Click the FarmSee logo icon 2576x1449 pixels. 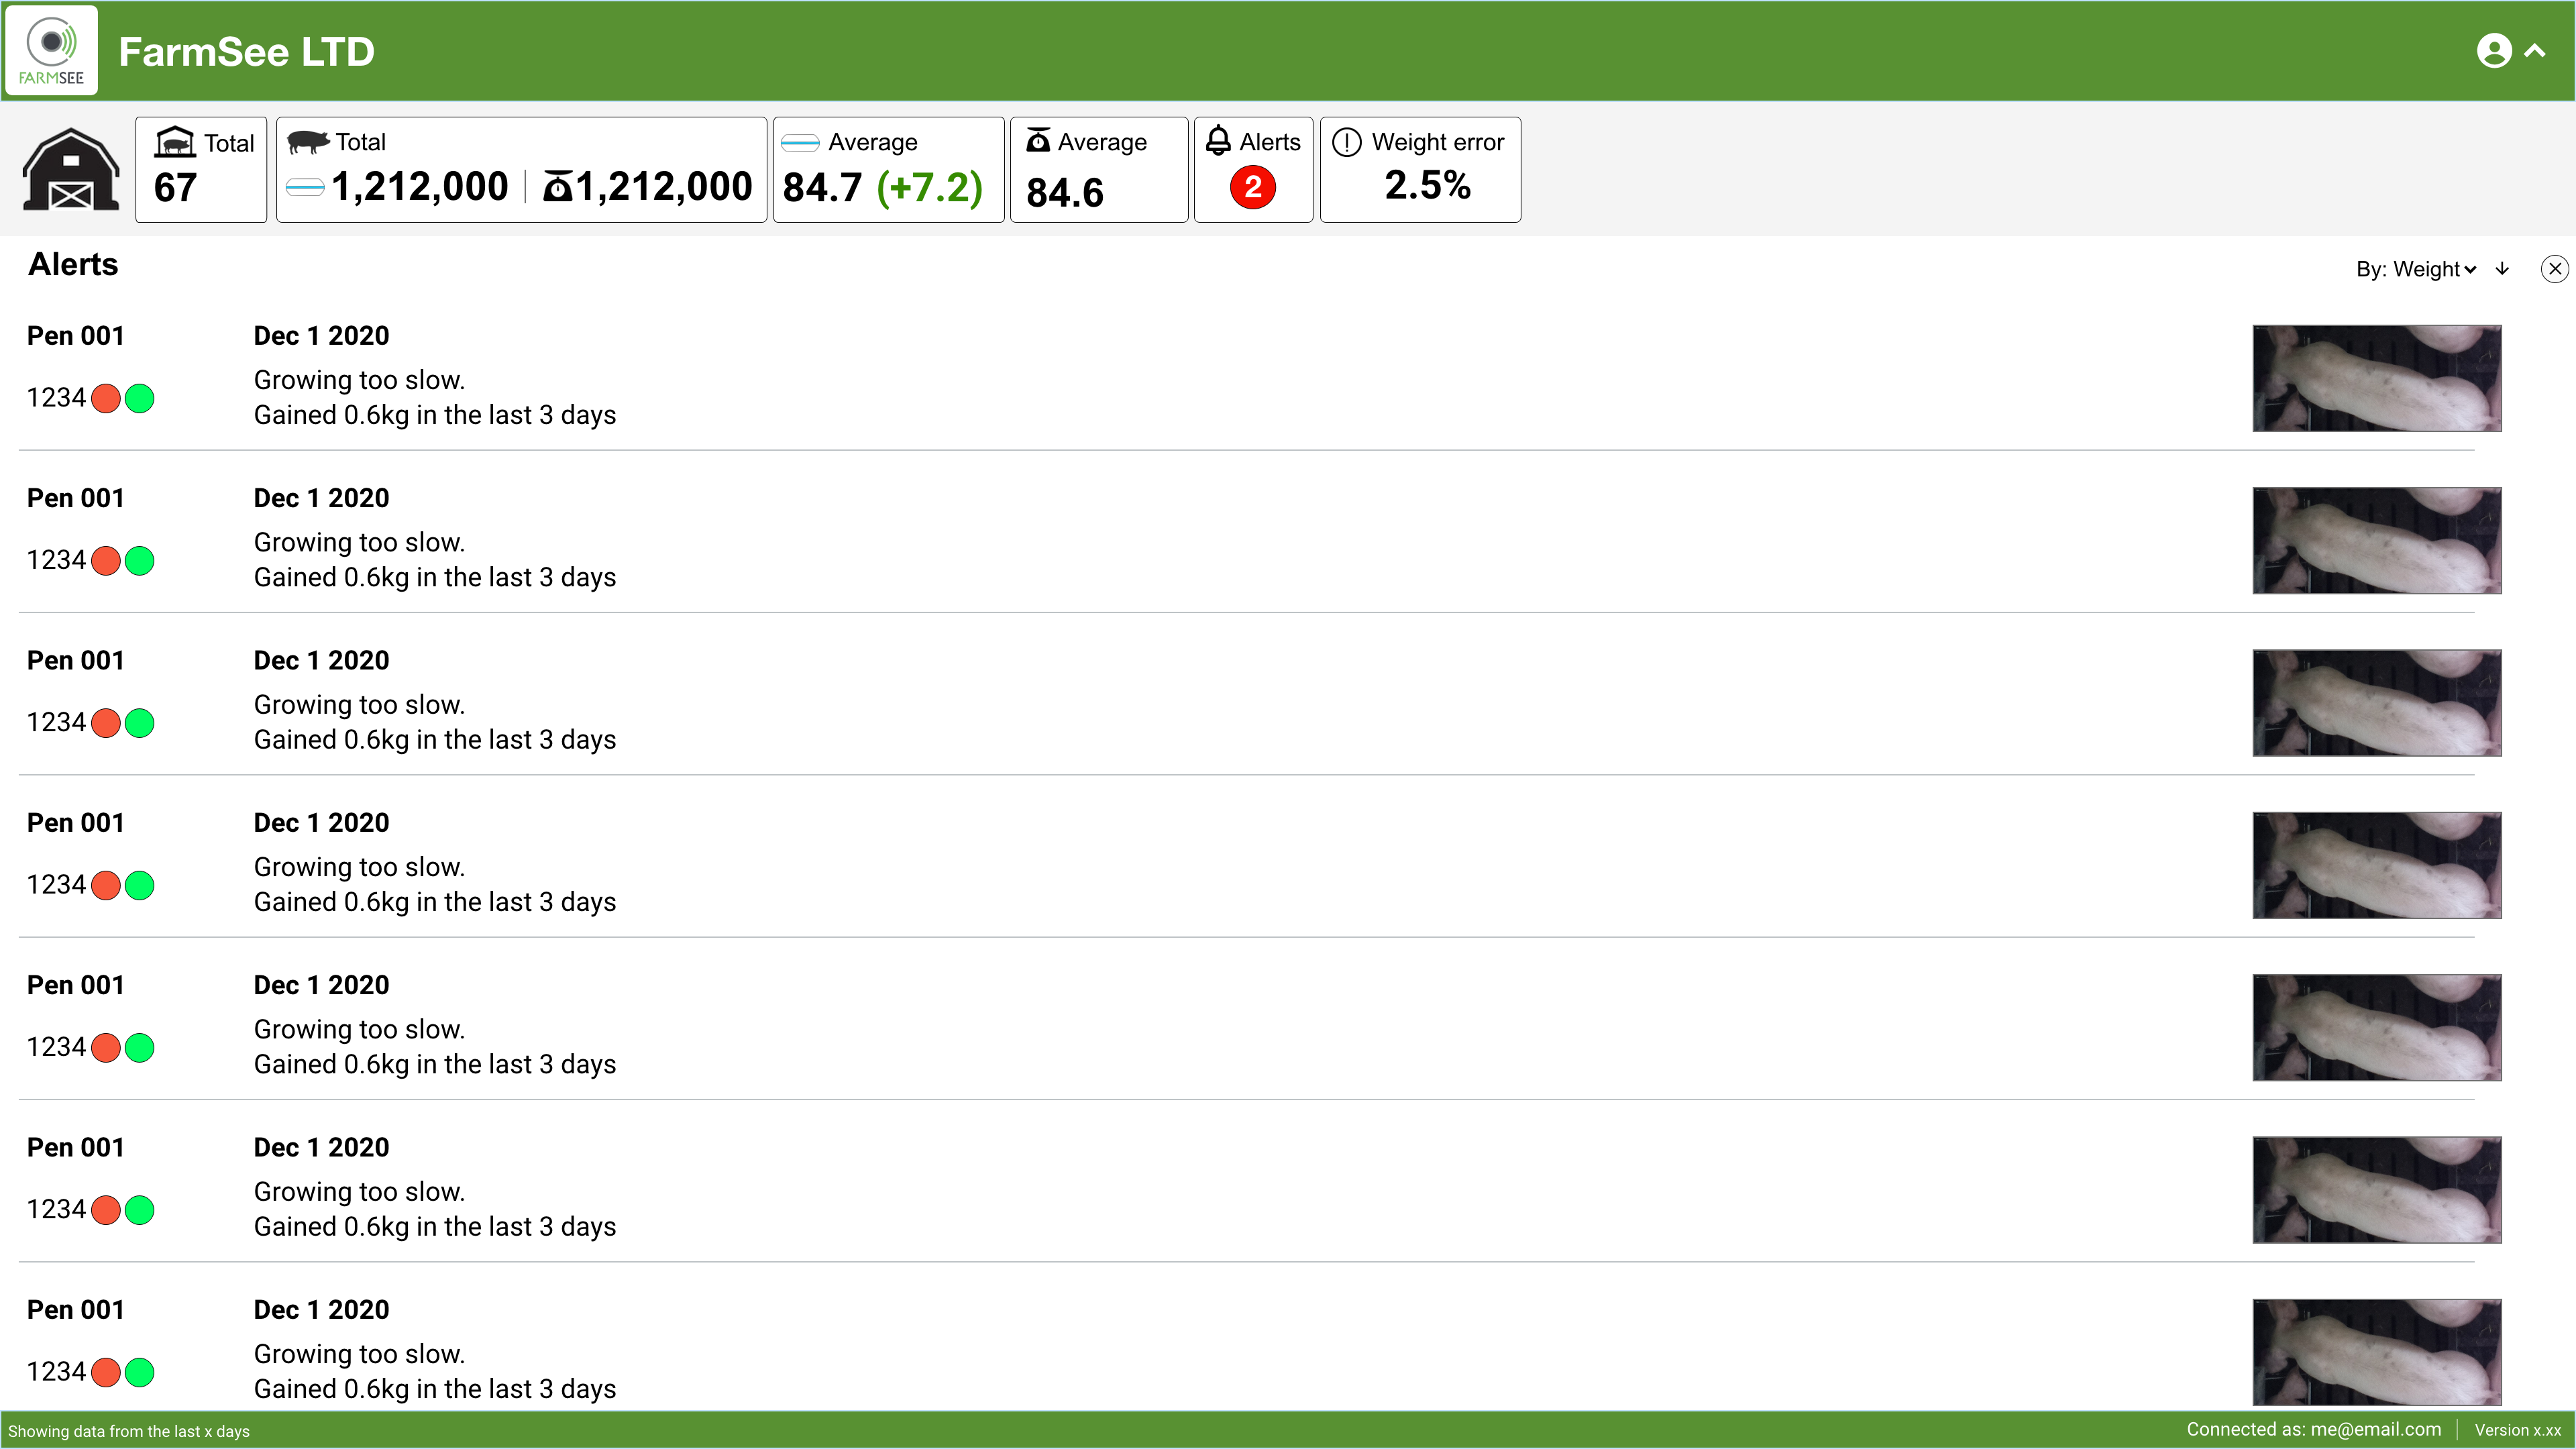click(x=51, y=50)
